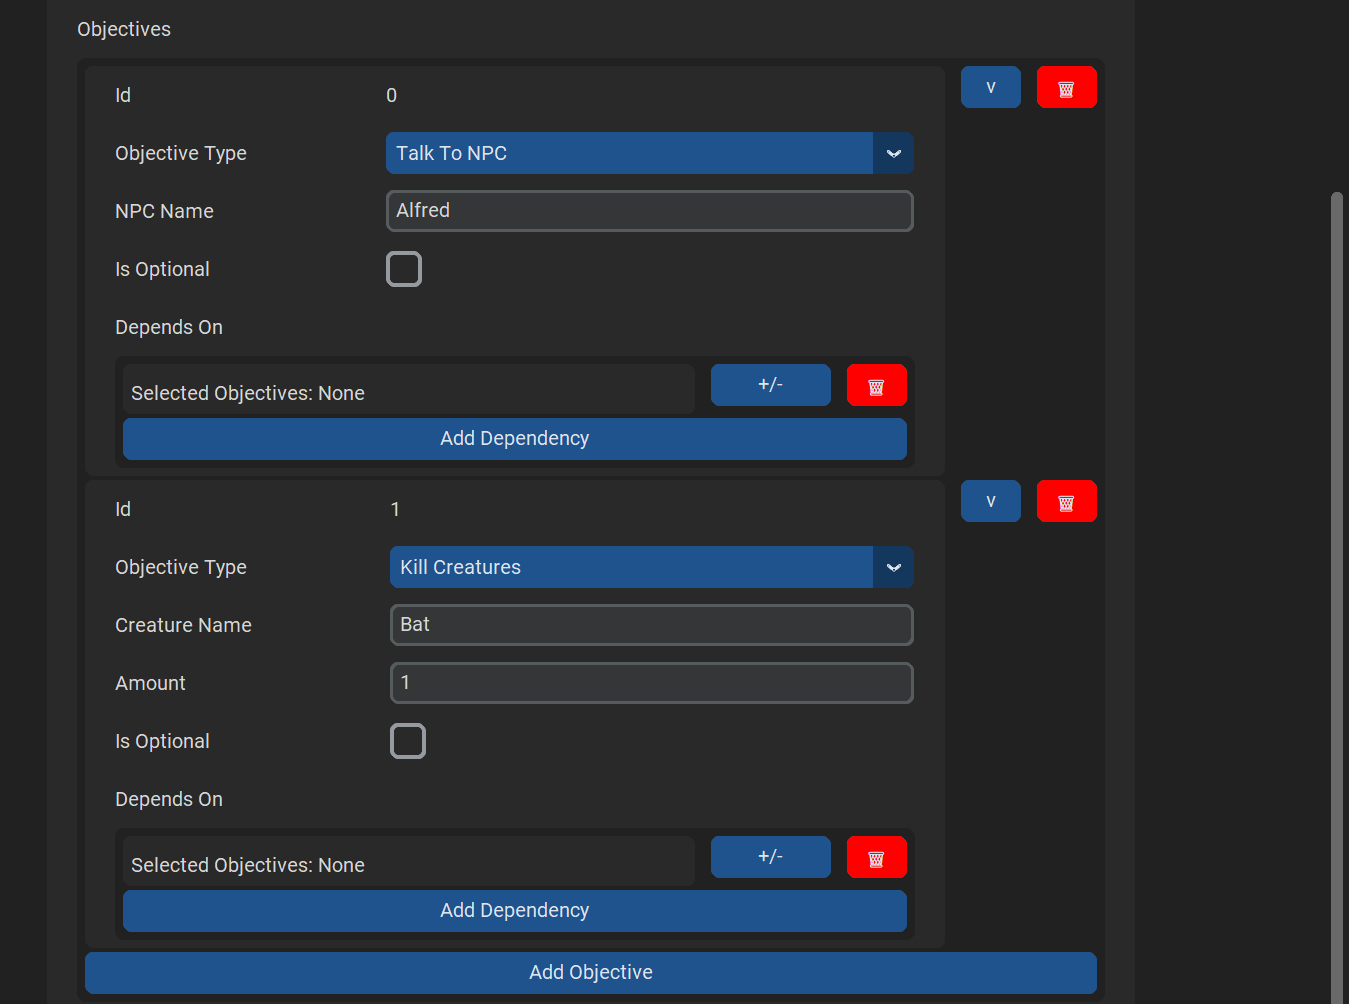This screenshot has width=1349, height=1004.
Task: Collapse objective 0 using the v button
Action: click(x=990, y=88)
